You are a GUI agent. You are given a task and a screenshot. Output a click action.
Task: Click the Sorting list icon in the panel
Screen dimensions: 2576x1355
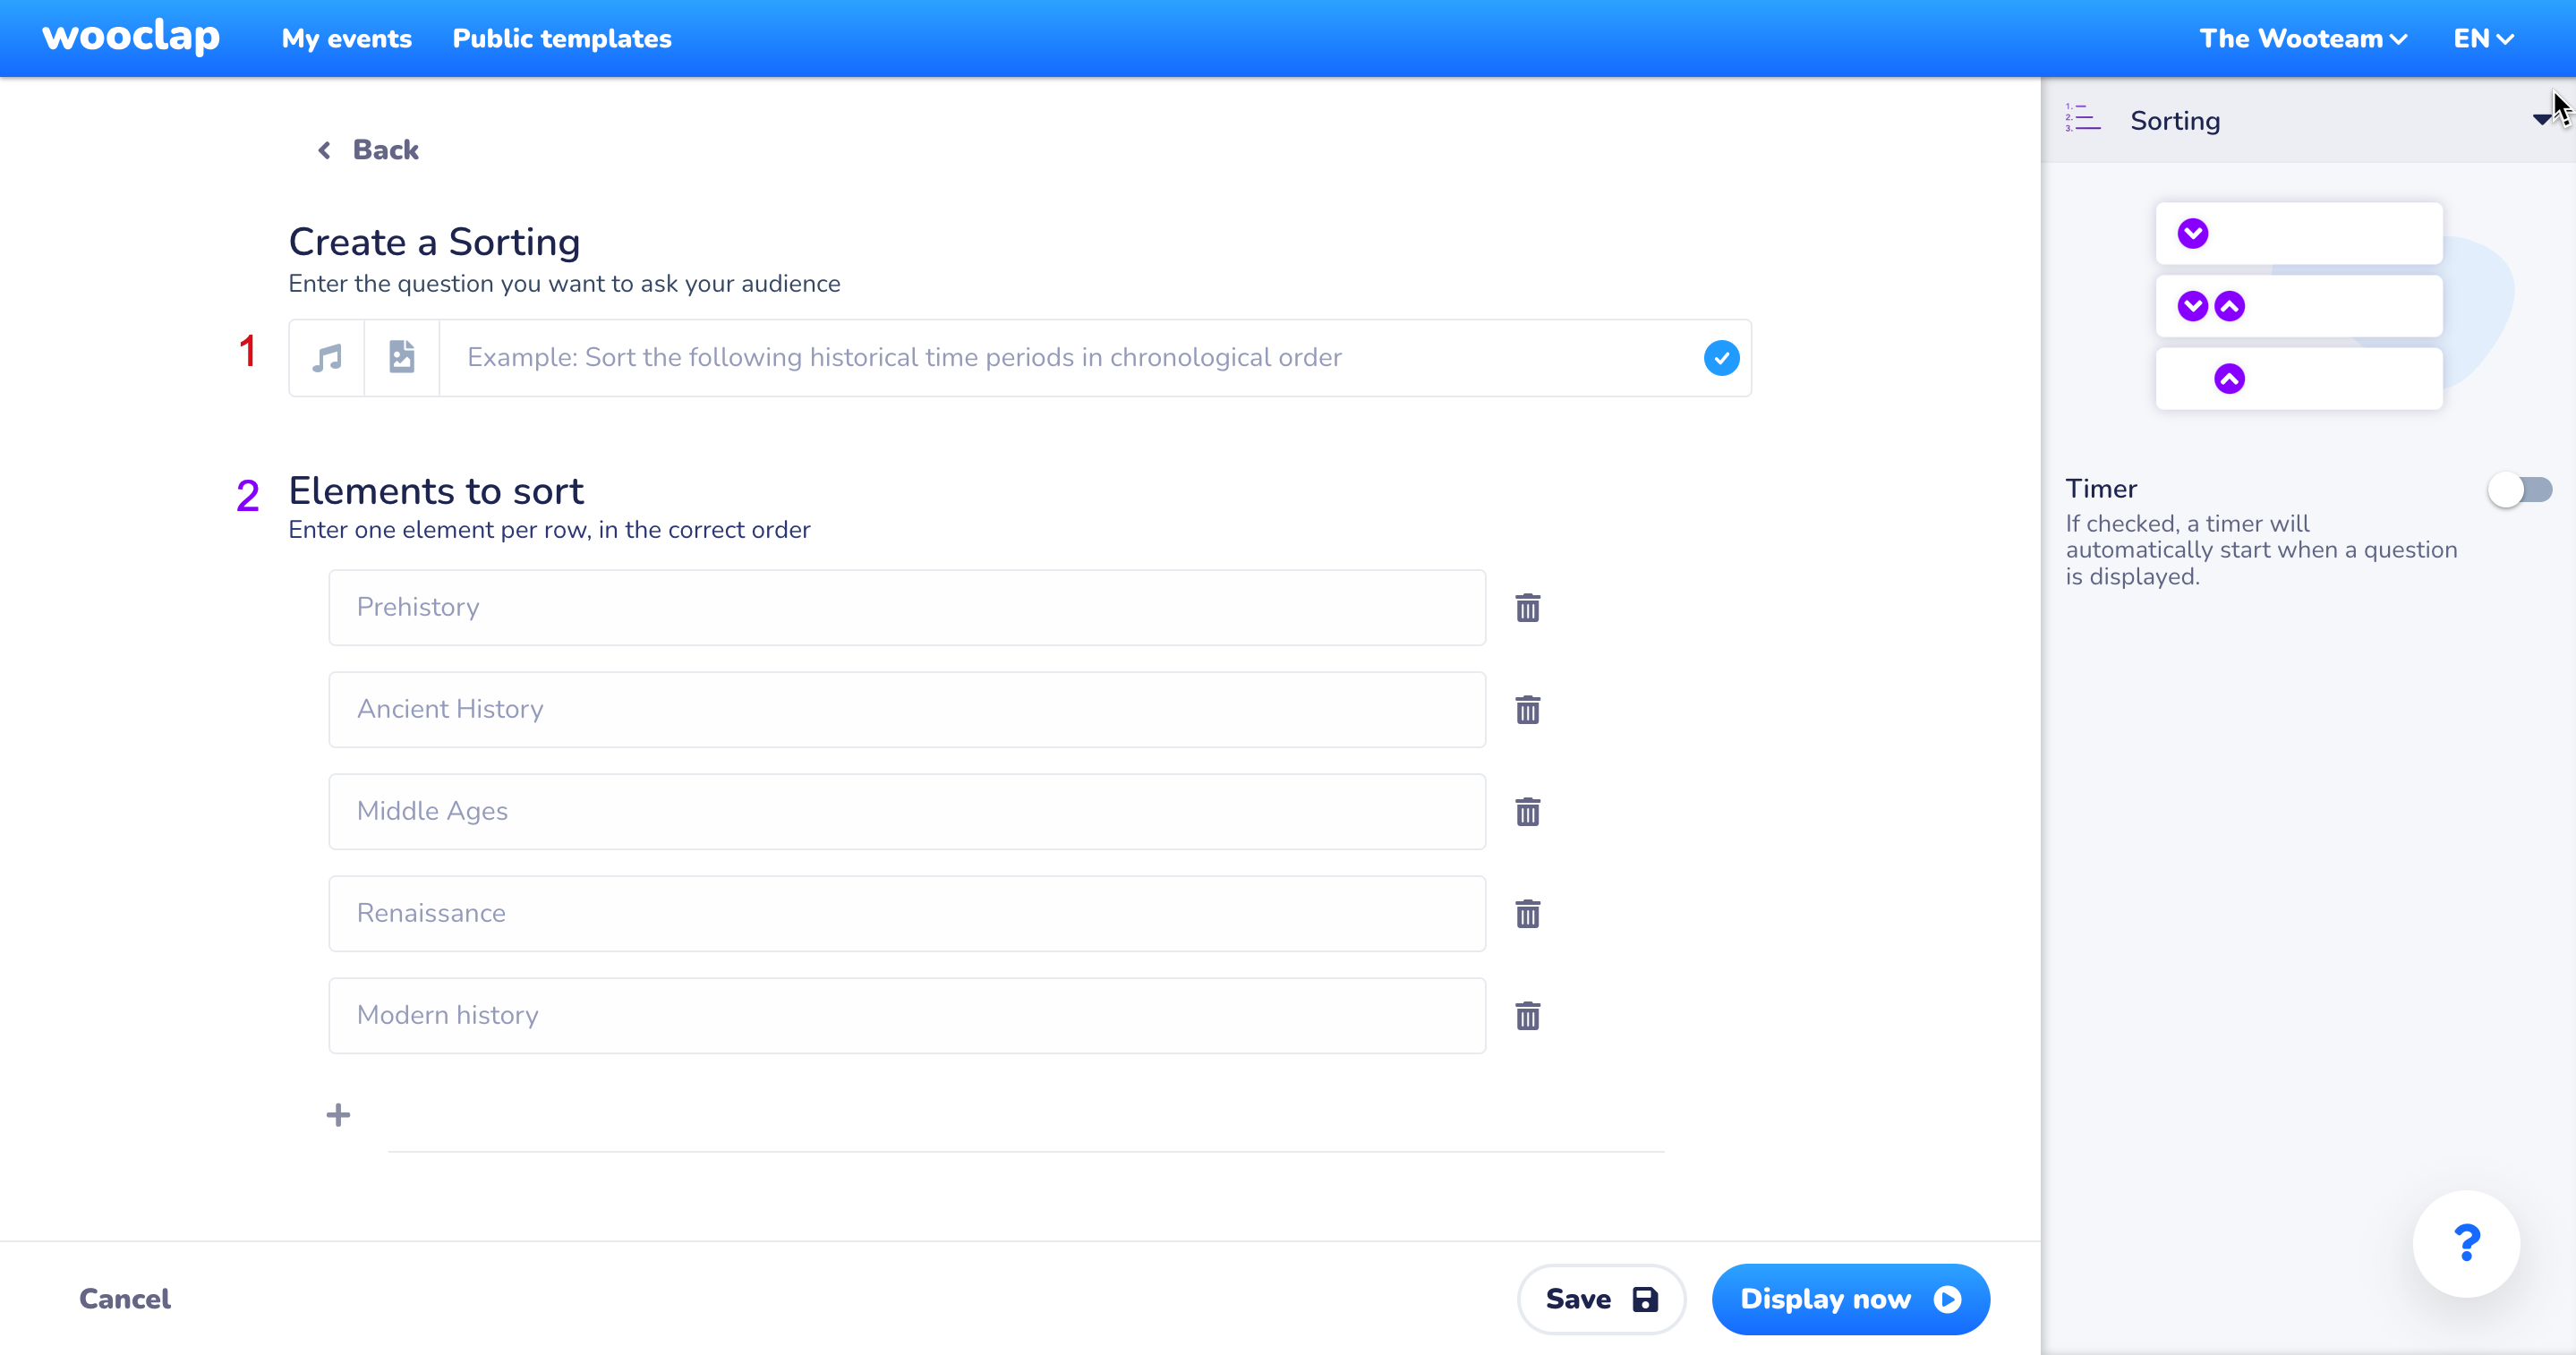[x=2085, y=119]
